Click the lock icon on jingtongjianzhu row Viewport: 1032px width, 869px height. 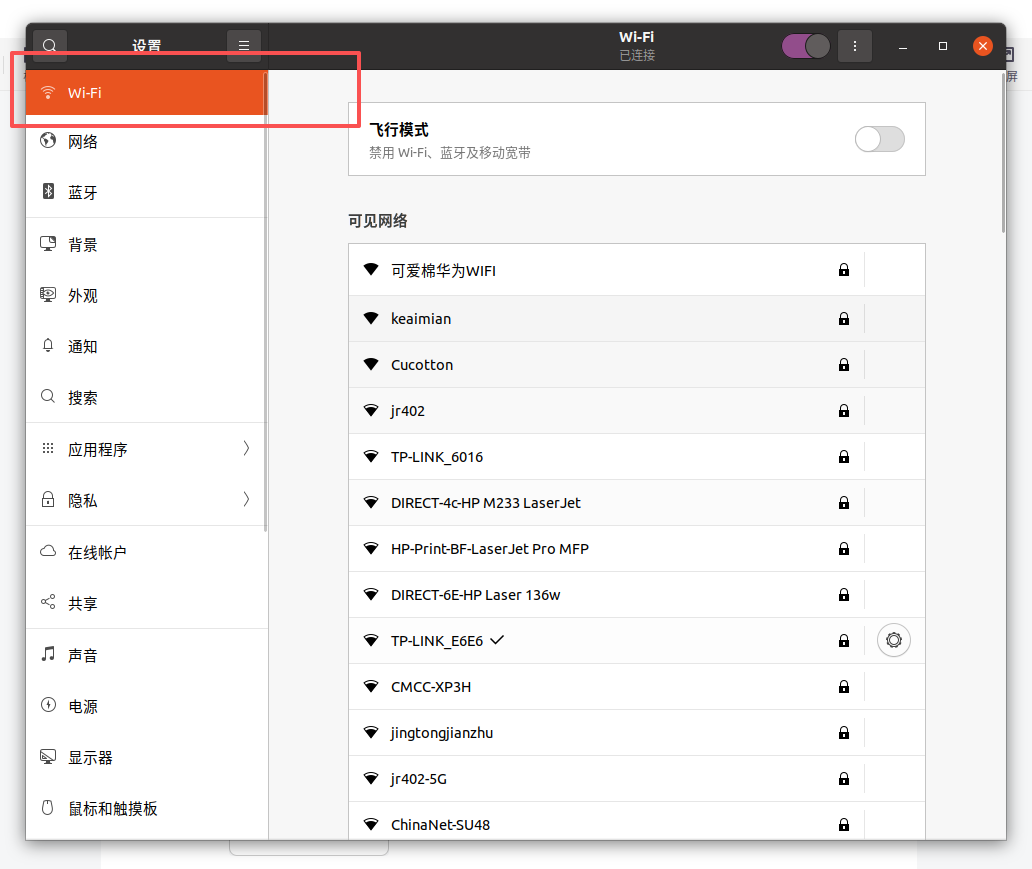click(844, 733)
